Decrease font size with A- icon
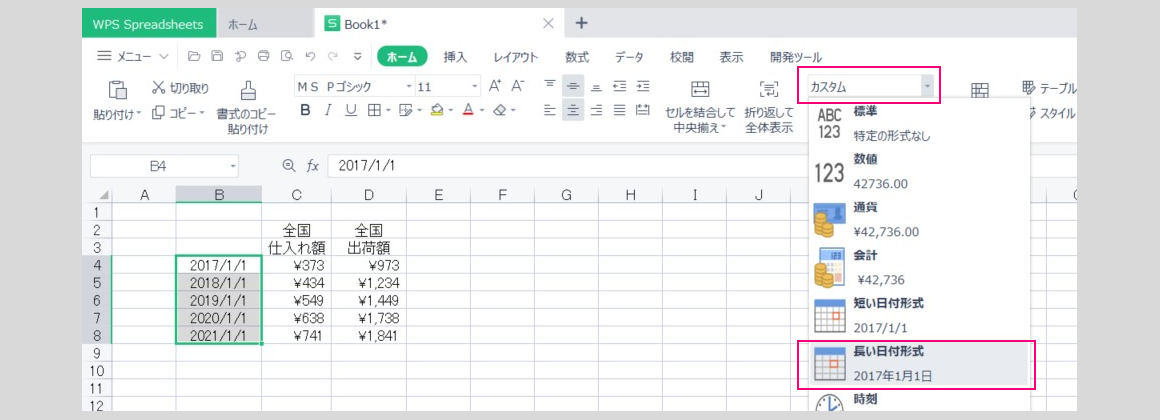 pos(518,86)
